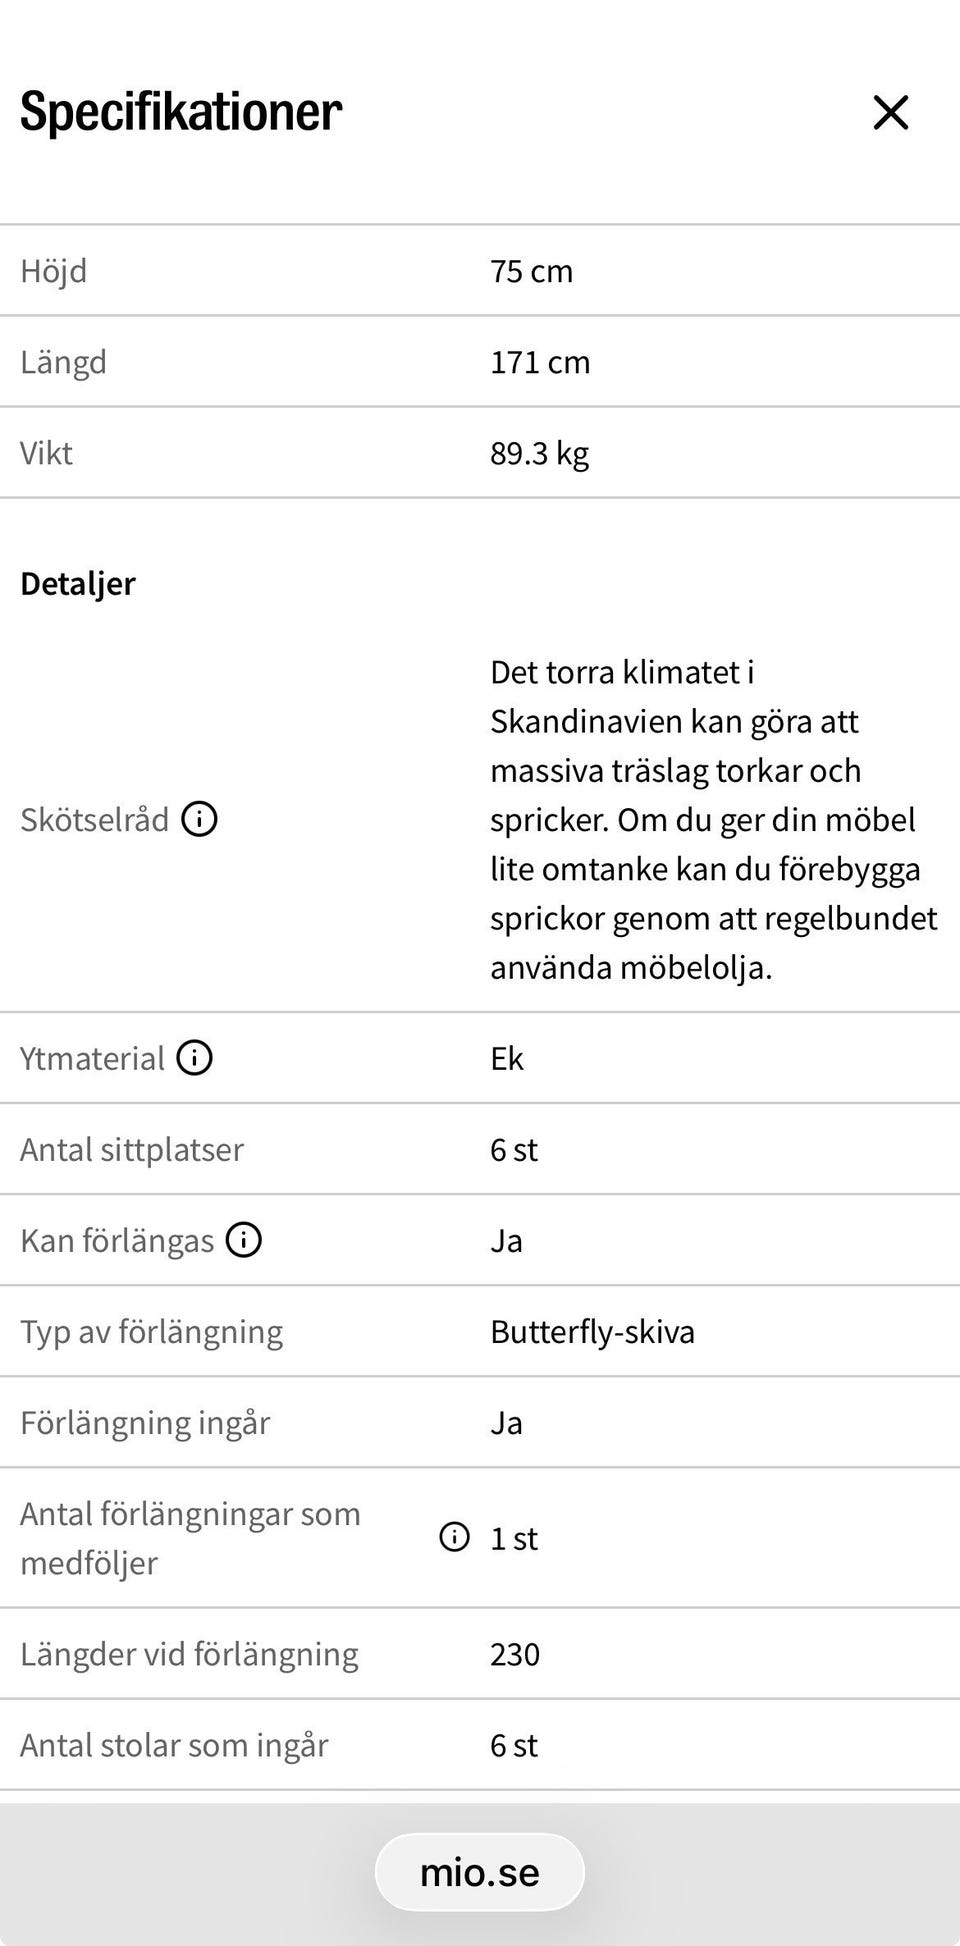The height and width of the screenshot is (1946, 960).
Task: Select the Antal stolar som ingår row
Action: 480,1745
